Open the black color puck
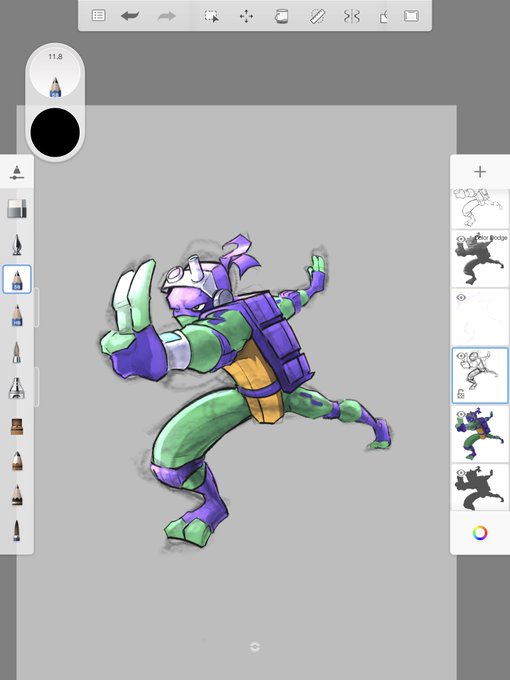This screenshot has width=510, height=680. point(55,132)
